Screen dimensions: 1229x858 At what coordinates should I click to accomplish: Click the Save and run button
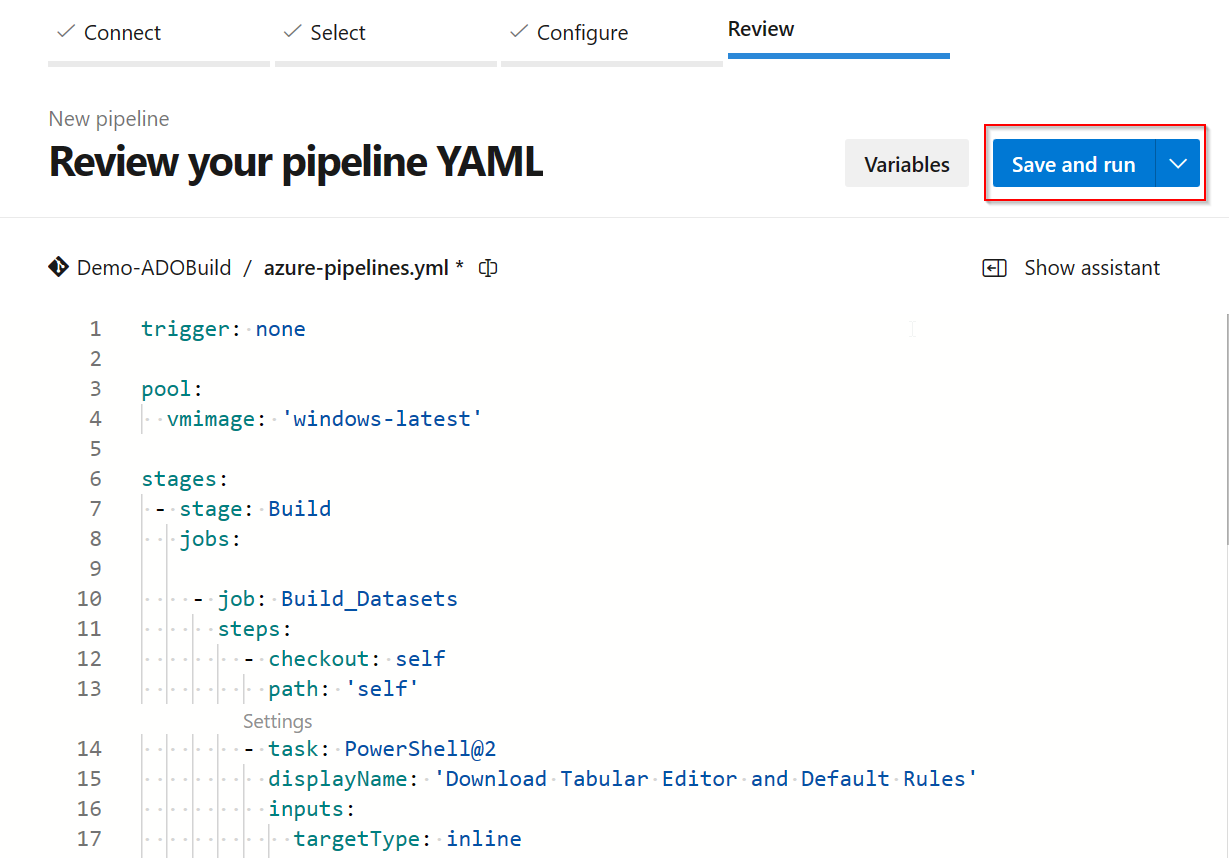1072,163
